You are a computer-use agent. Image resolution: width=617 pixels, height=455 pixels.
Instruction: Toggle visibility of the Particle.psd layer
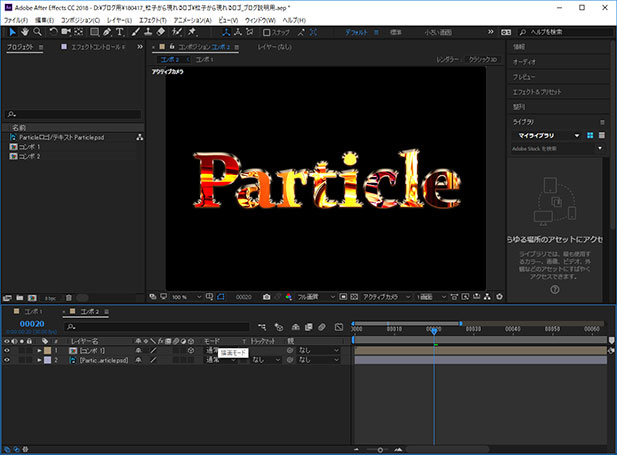pos(6,360)
